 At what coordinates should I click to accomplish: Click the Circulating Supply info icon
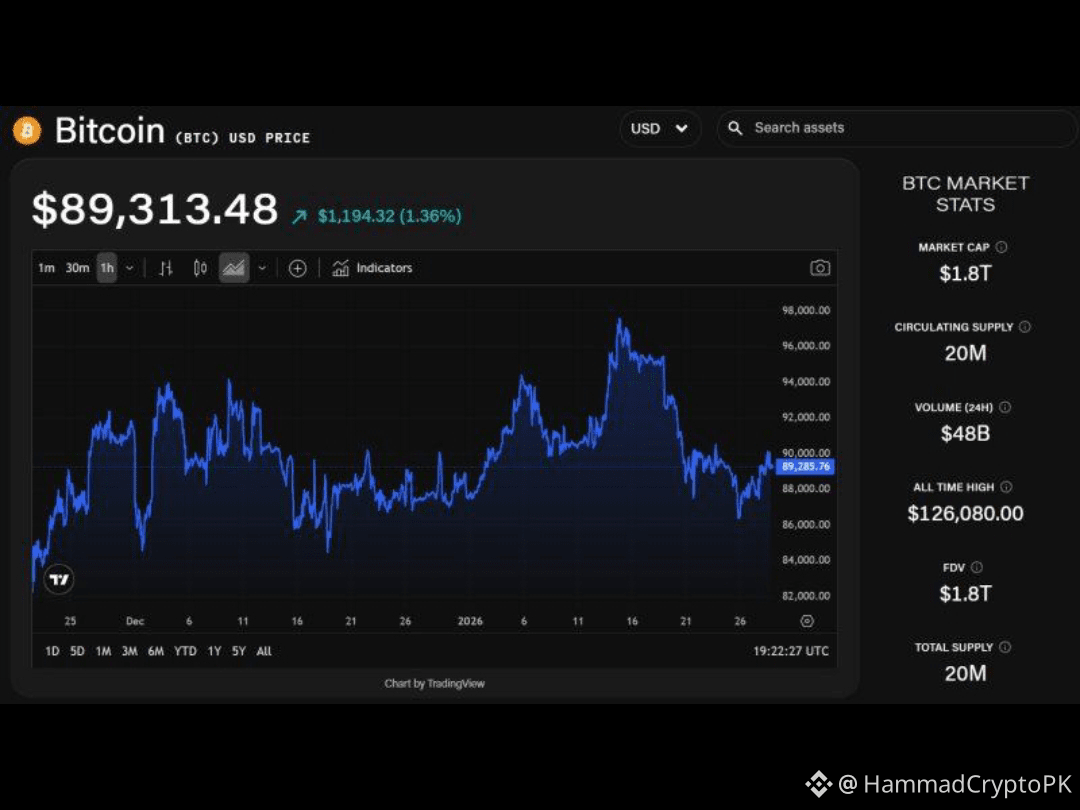click(1025, 326)
